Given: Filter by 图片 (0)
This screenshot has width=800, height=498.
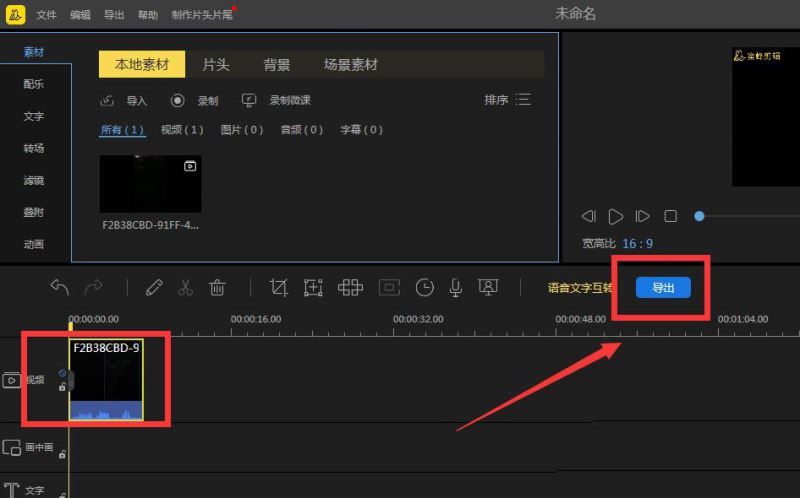Looking at the screenshot, I should (x=242, y=130).
